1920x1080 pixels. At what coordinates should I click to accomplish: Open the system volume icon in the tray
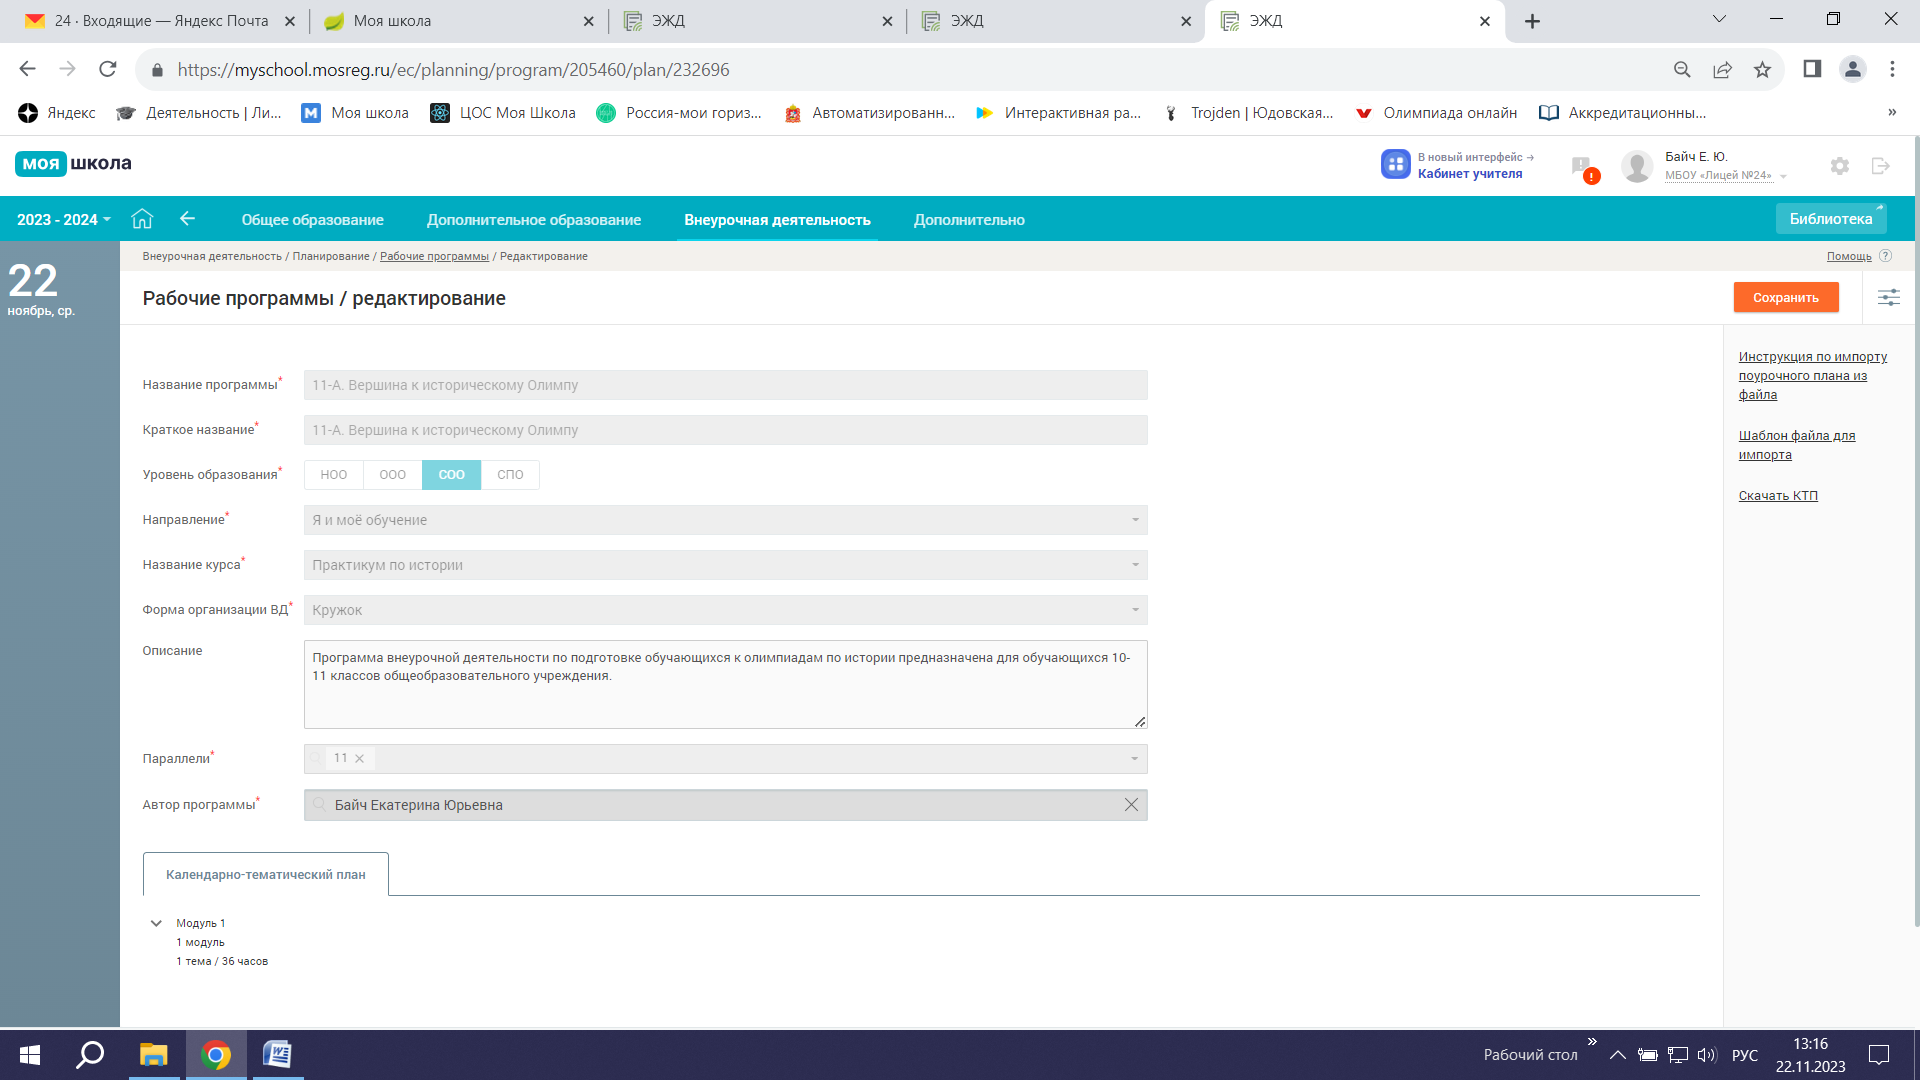click(x=1706, y=1055)
